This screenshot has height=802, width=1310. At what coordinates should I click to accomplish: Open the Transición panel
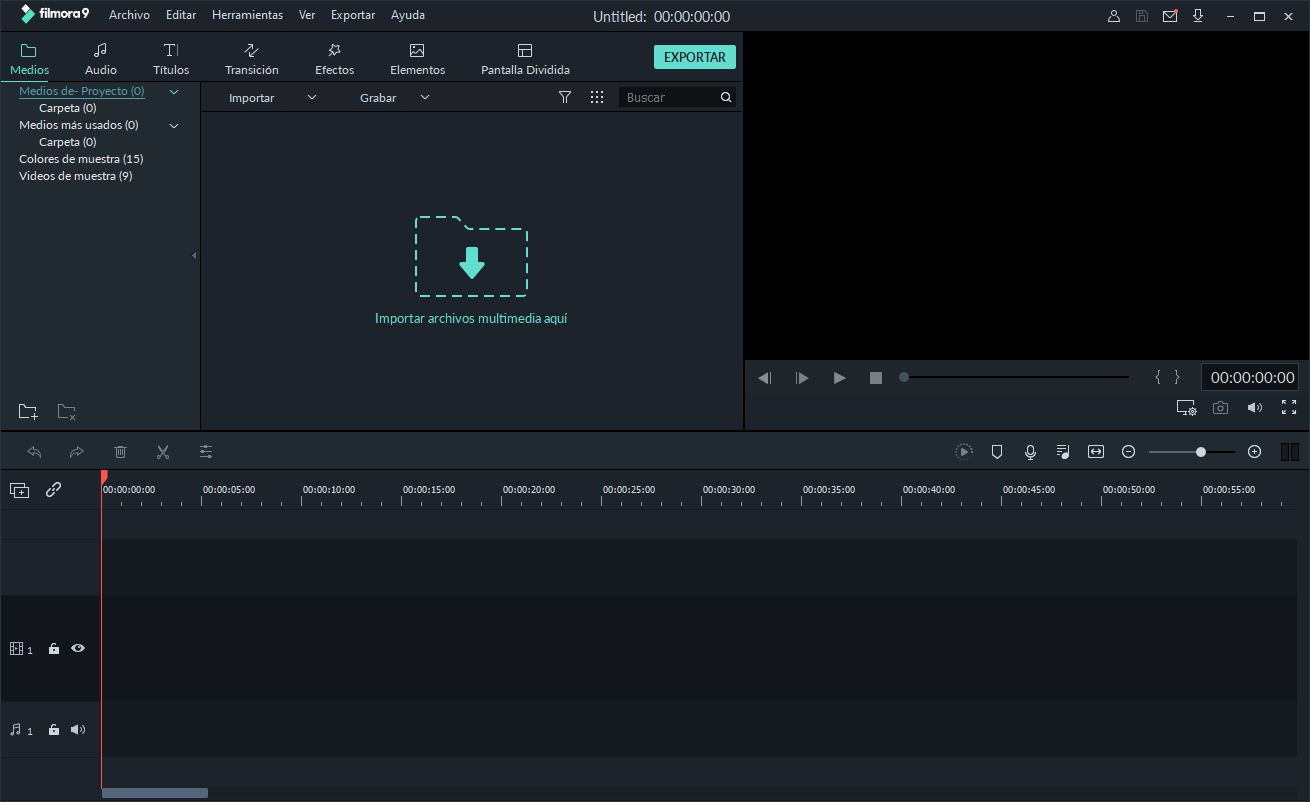pos(251,57)
